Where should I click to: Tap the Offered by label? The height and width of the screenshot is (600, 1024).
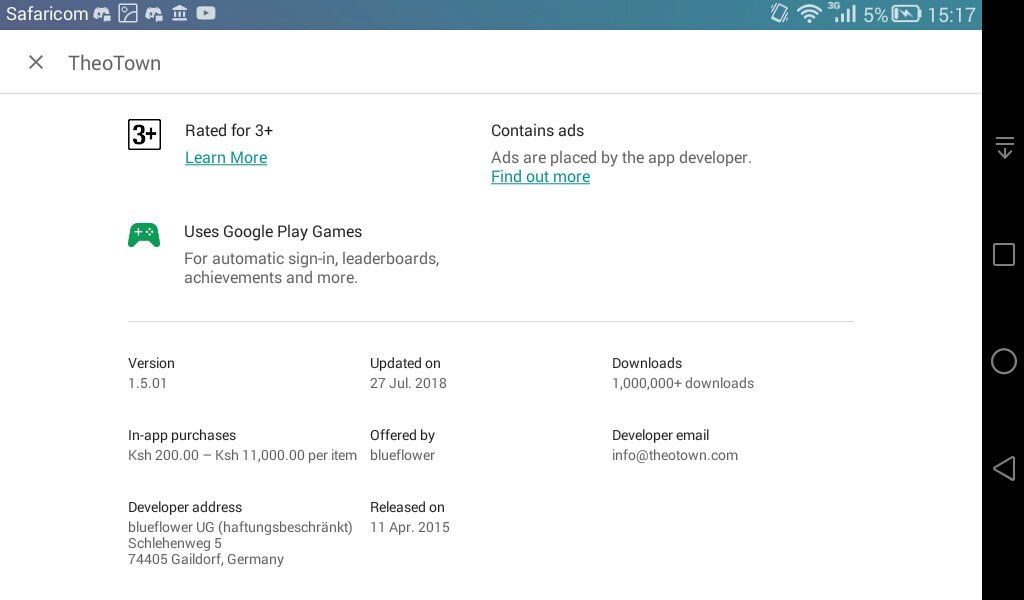click(x=402, y=435)
